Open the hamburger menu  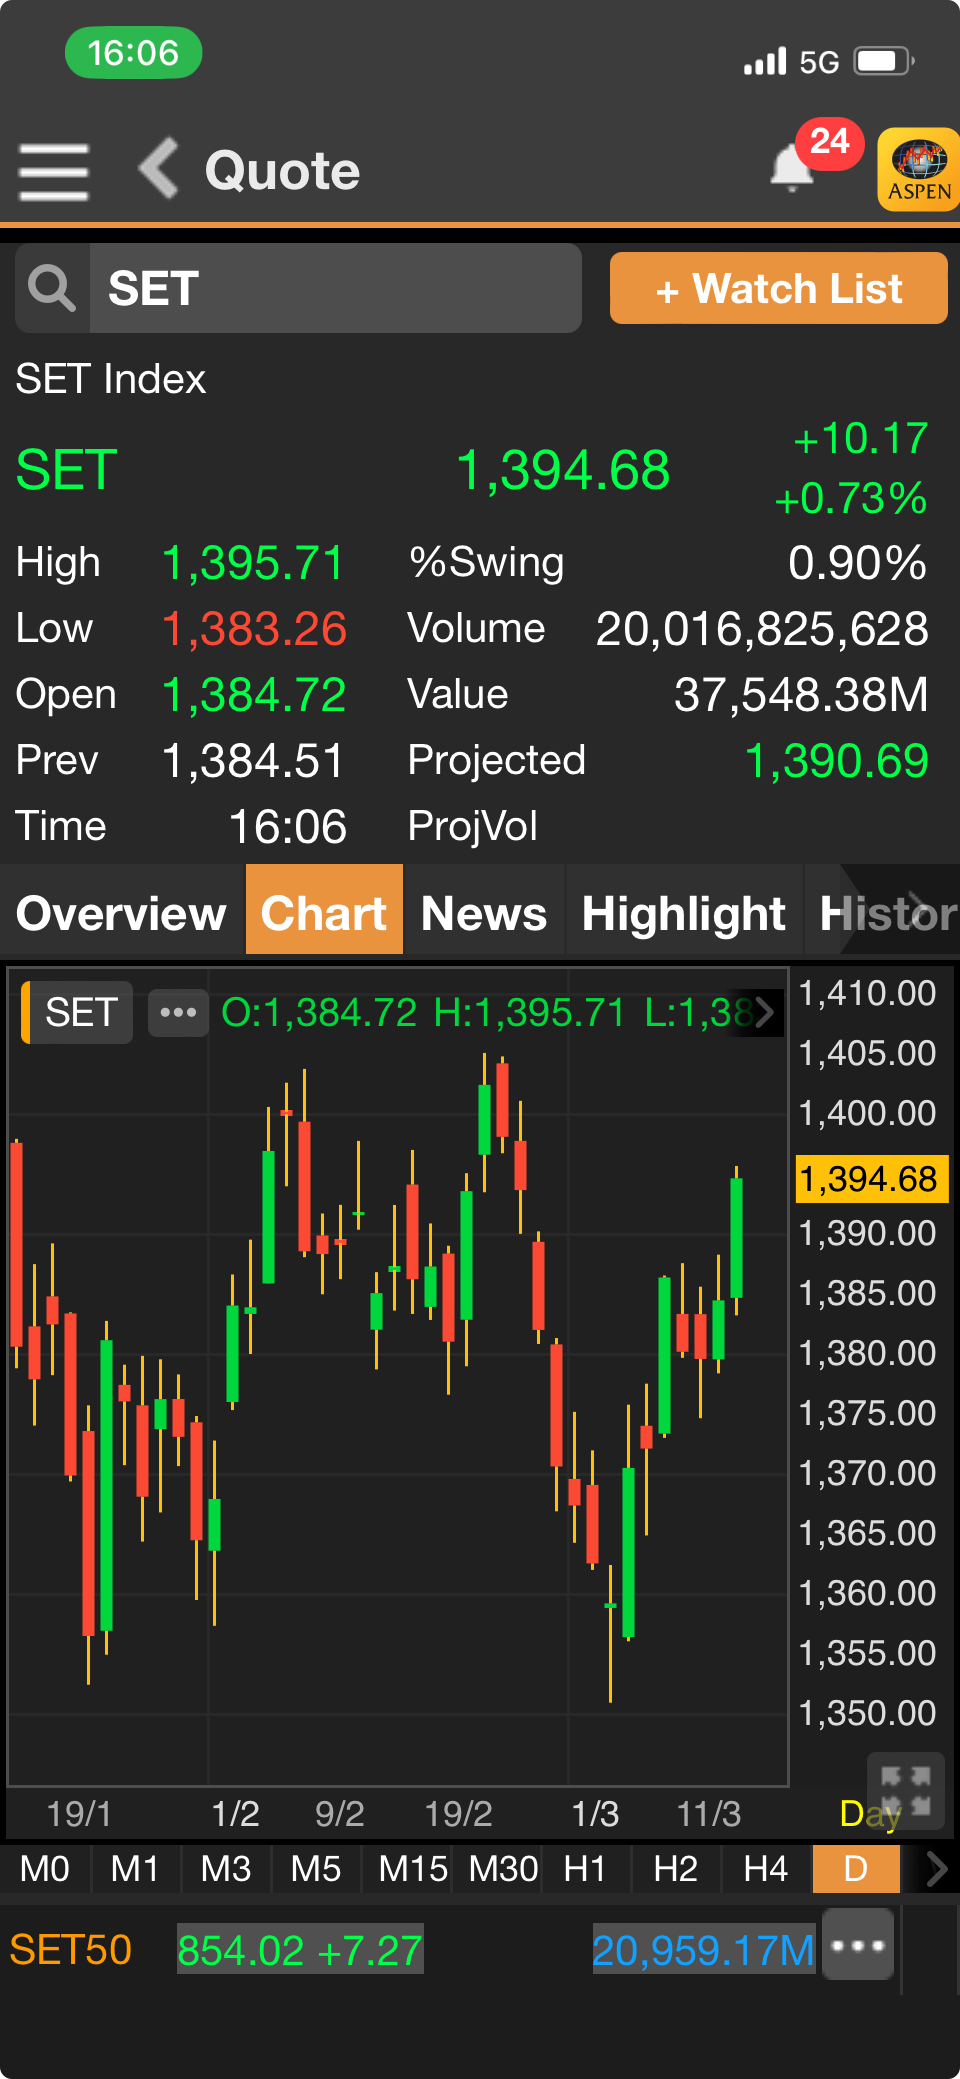click(x=54, y=171)
